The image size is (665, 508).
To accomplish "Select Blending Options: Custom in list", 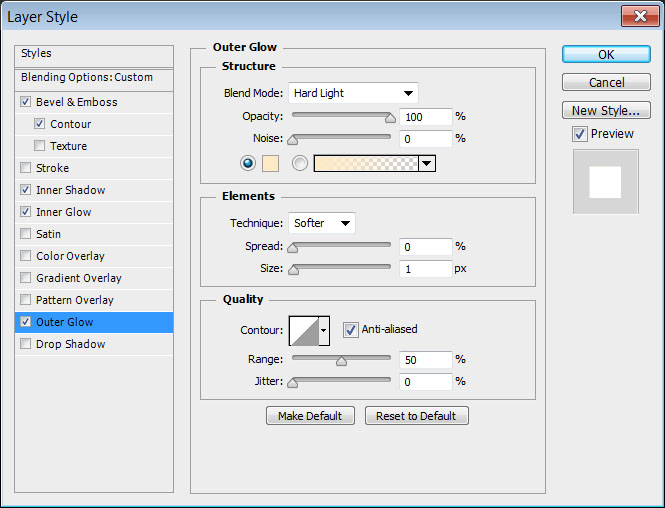I will [87, 77].
